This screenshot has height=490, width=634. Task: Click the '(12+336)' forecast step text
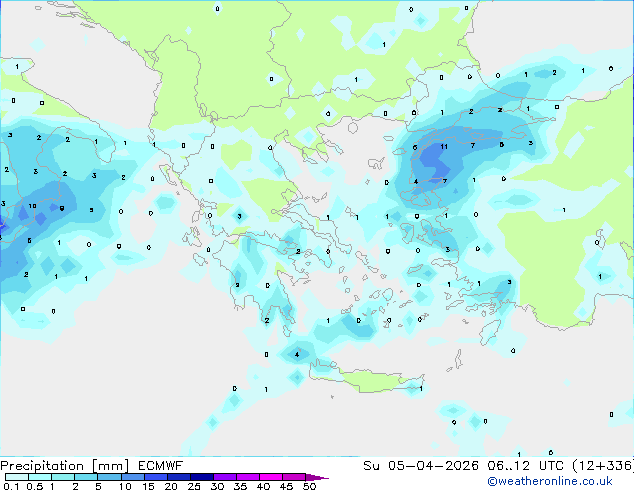click(x=603, y=466)
